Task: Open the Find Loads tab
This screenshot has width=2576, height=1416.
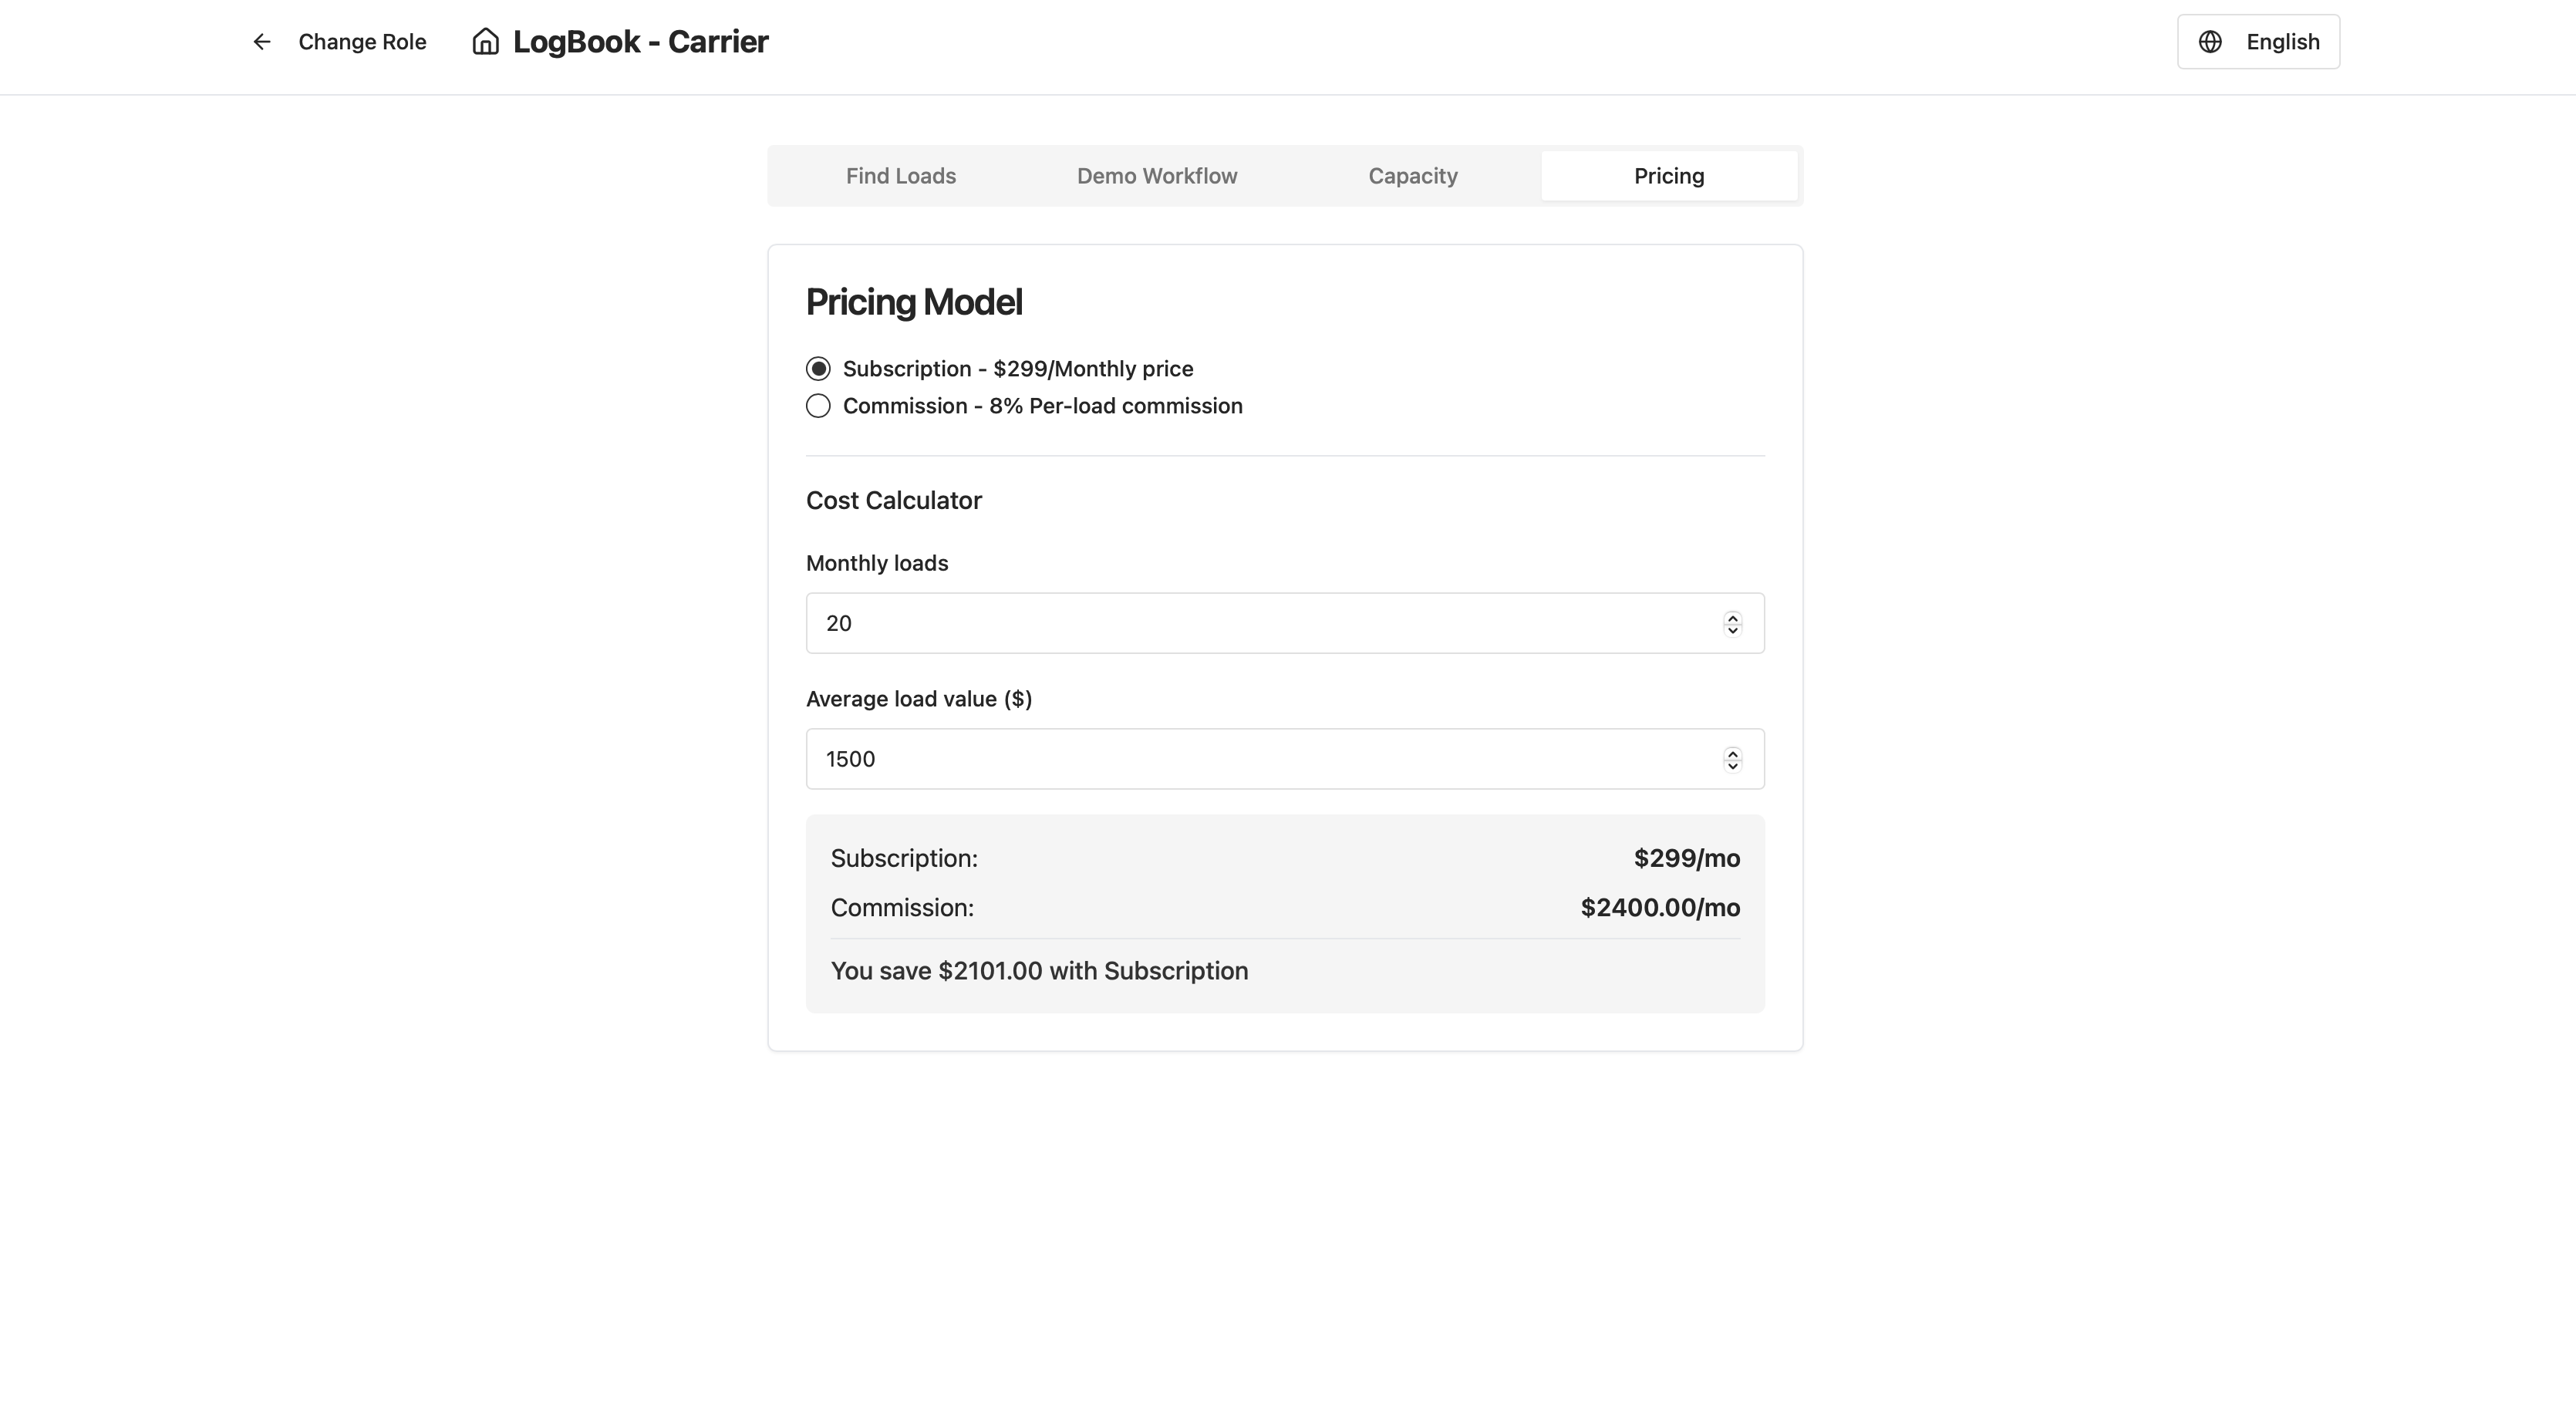Action: coord(901,176)
